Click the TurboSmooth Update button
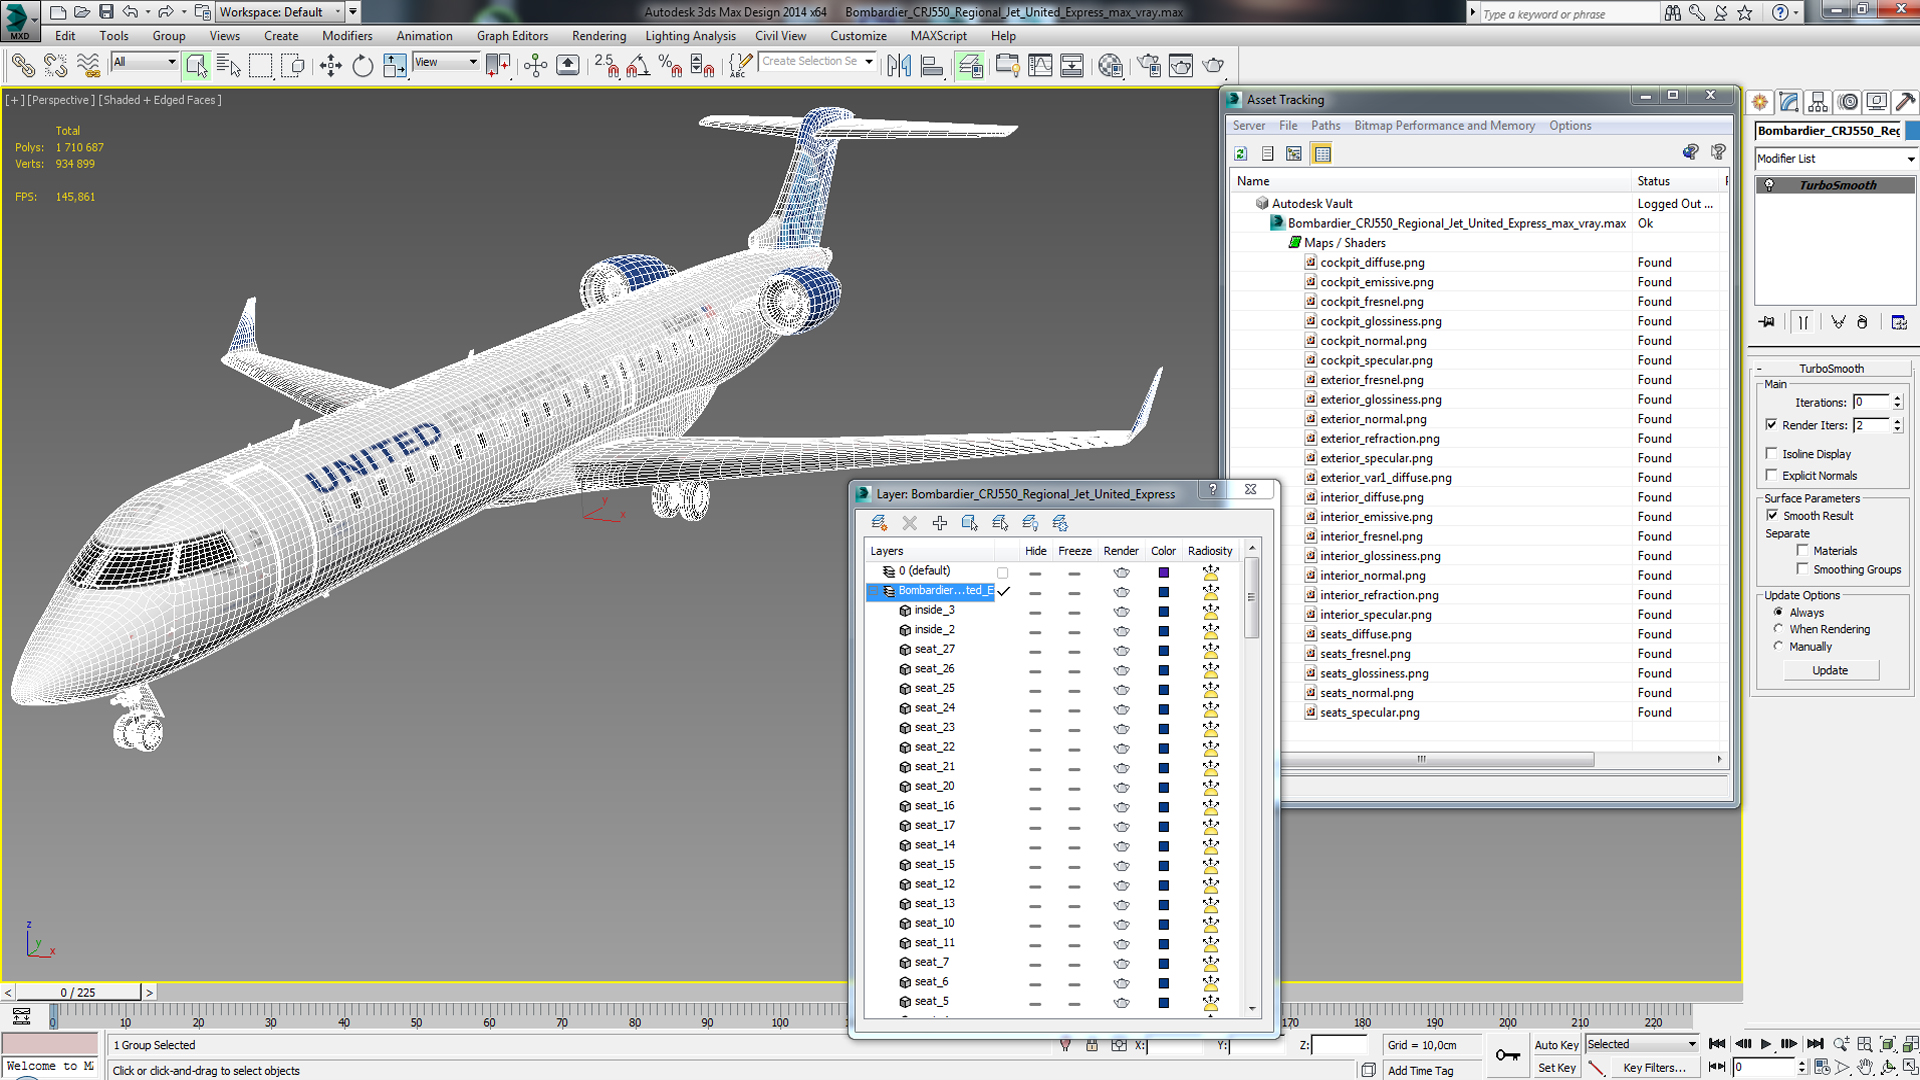Screen dimensions: 1920x1080 pyautogui.click(x=1830, y=671)
